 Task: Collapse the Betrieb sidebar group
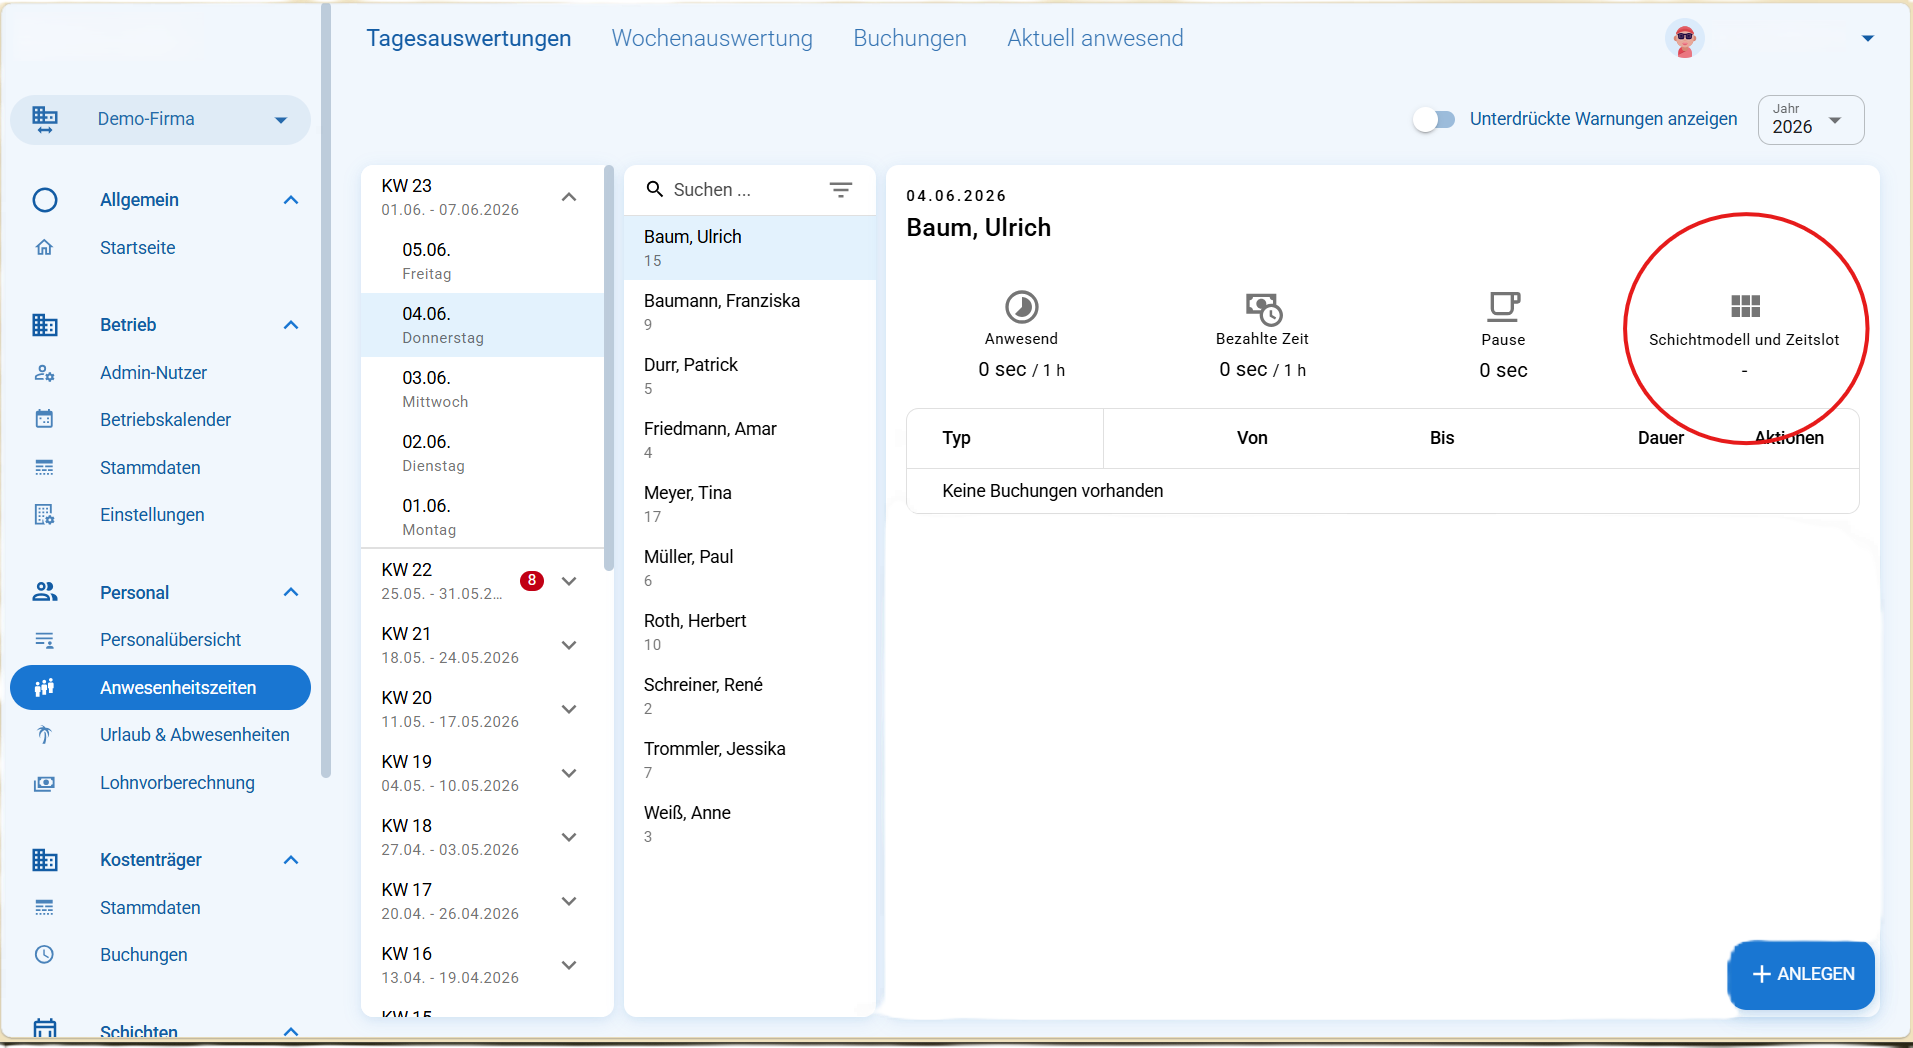[x=291, y=325]
